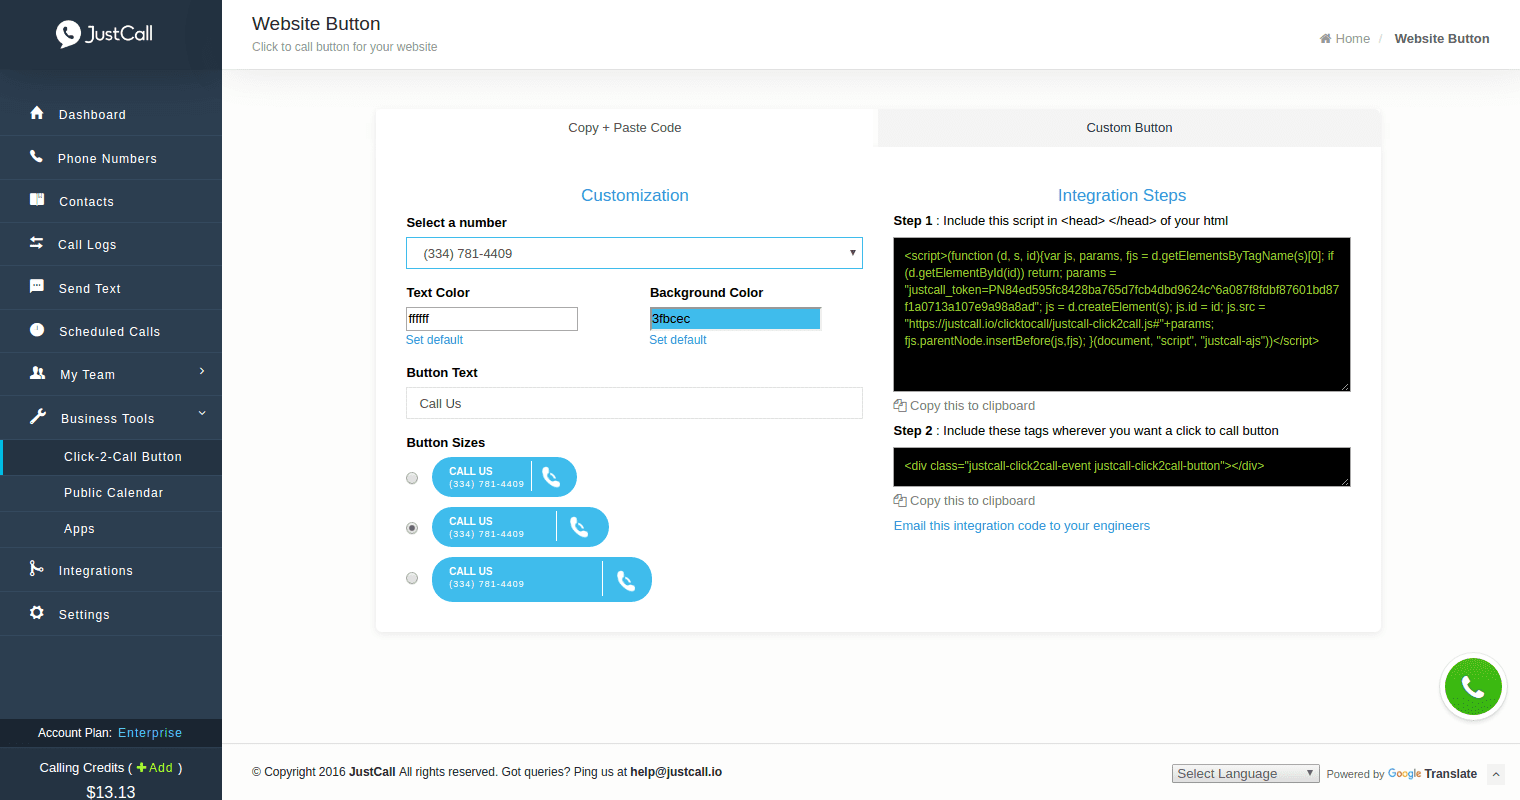Click the up-arrow icon in the footer
This screenshot has height=800, width=1520.
[1496, 774]
